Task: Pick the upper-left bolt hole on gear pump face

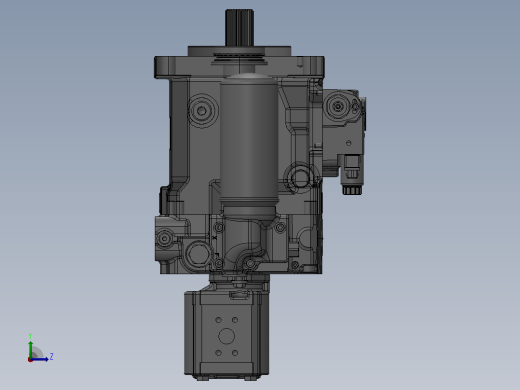Action: 218,320
